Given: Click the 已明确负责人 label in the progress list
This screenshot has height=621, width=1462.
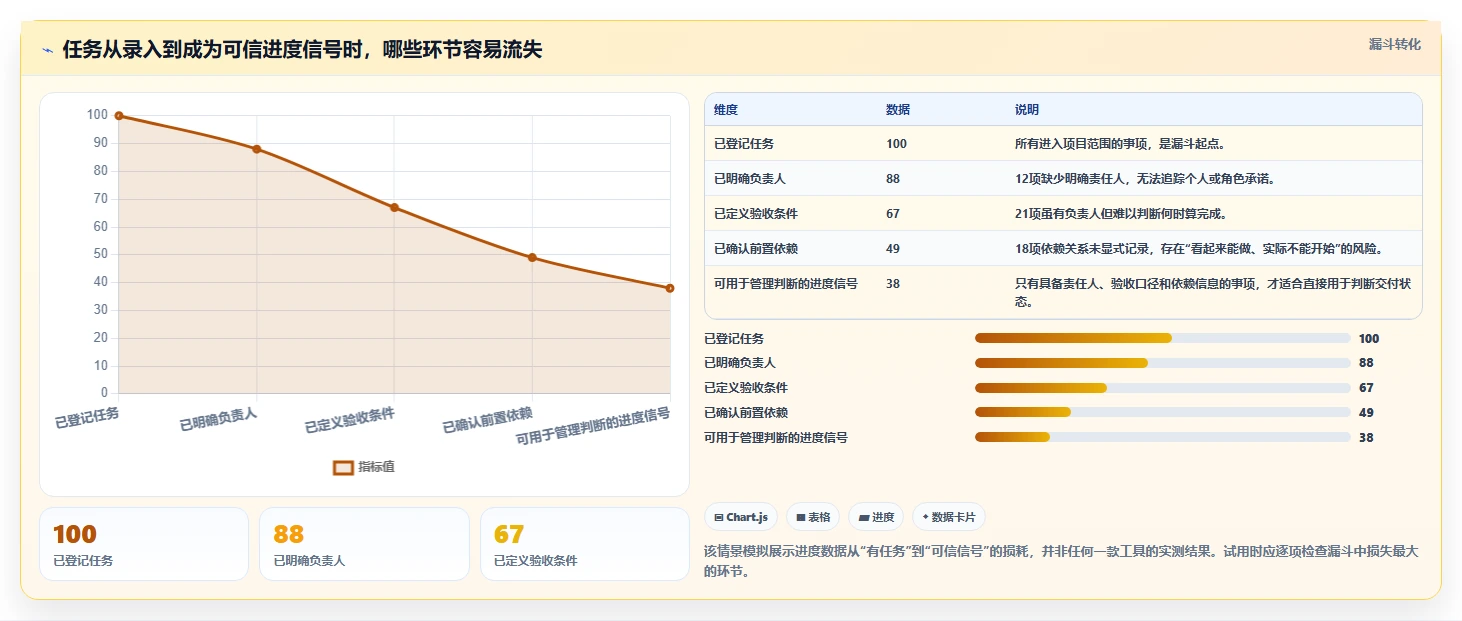Looking at the screenshot, I should 740,363.
